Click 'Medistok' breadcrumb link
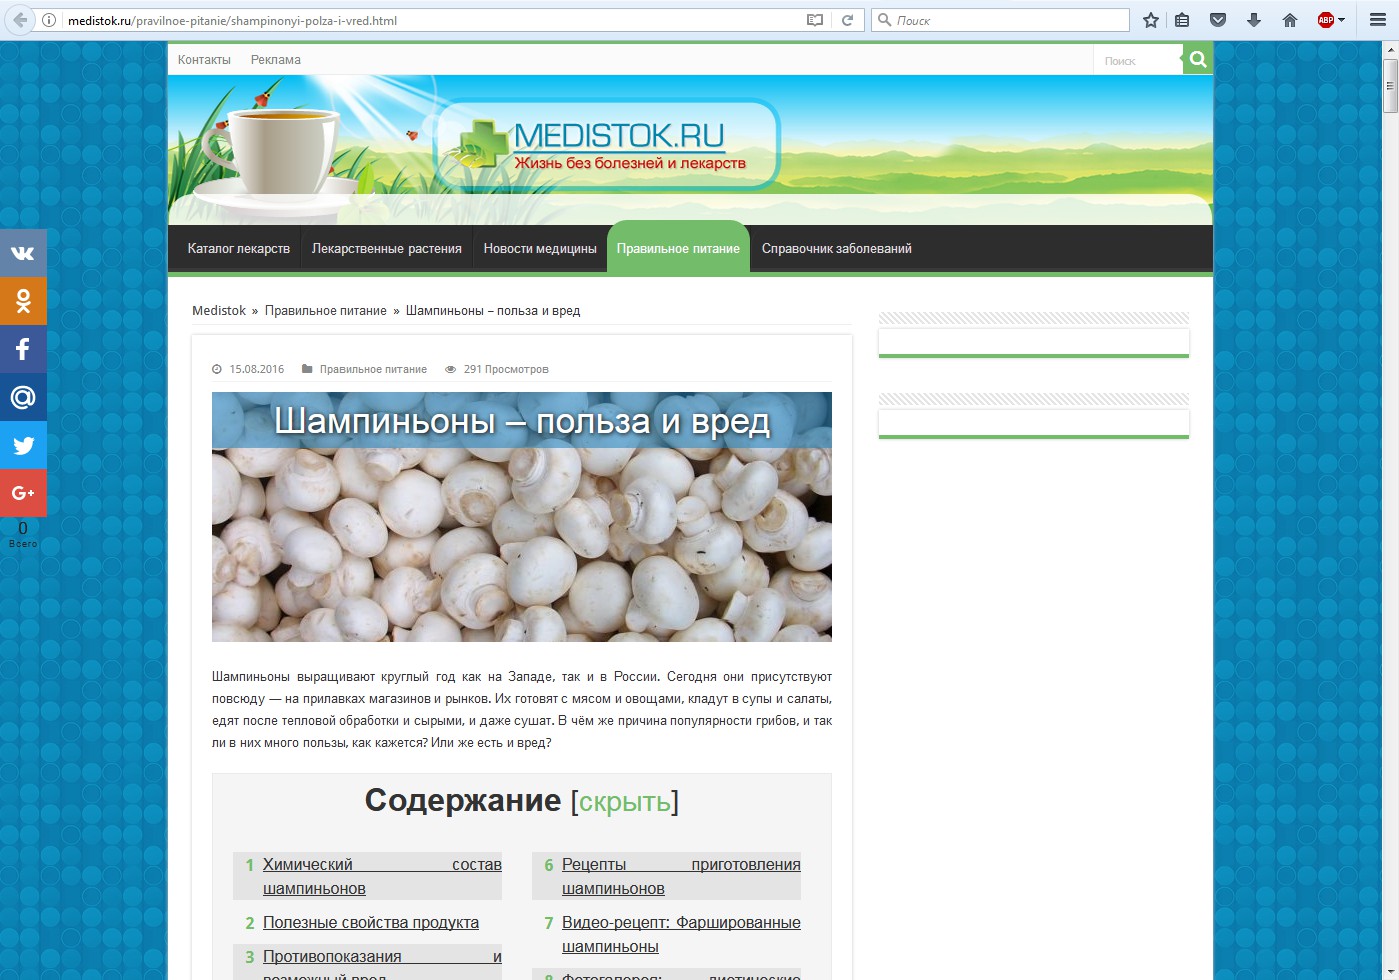1399x980 pixels. [219, 311]
